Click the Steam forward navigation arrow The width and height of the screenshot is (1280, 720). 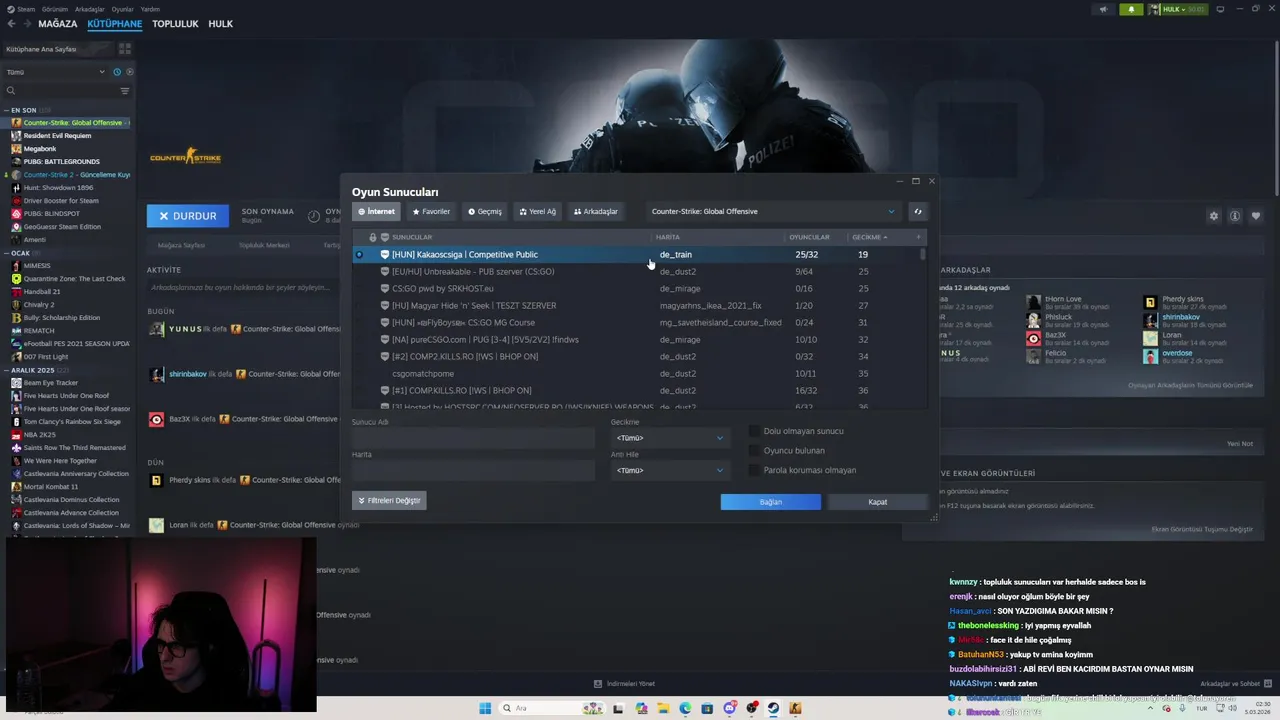click(26, 24)
